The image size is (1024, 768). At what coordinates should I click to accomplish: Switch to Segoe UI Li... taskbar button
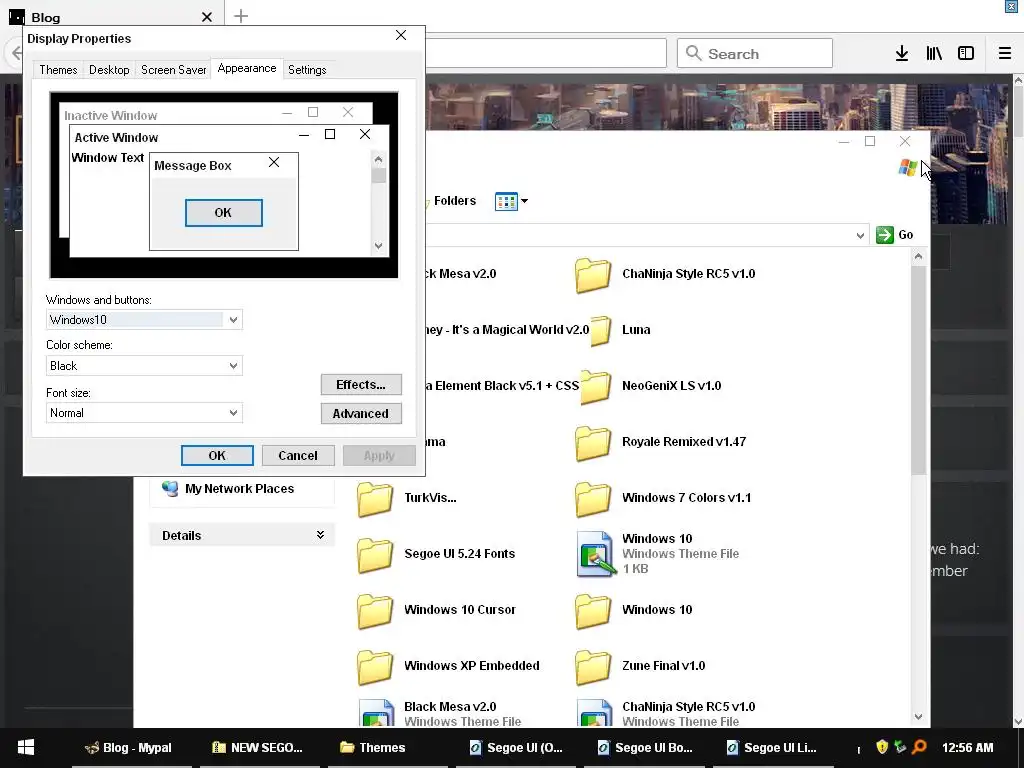tap(771, 748)
